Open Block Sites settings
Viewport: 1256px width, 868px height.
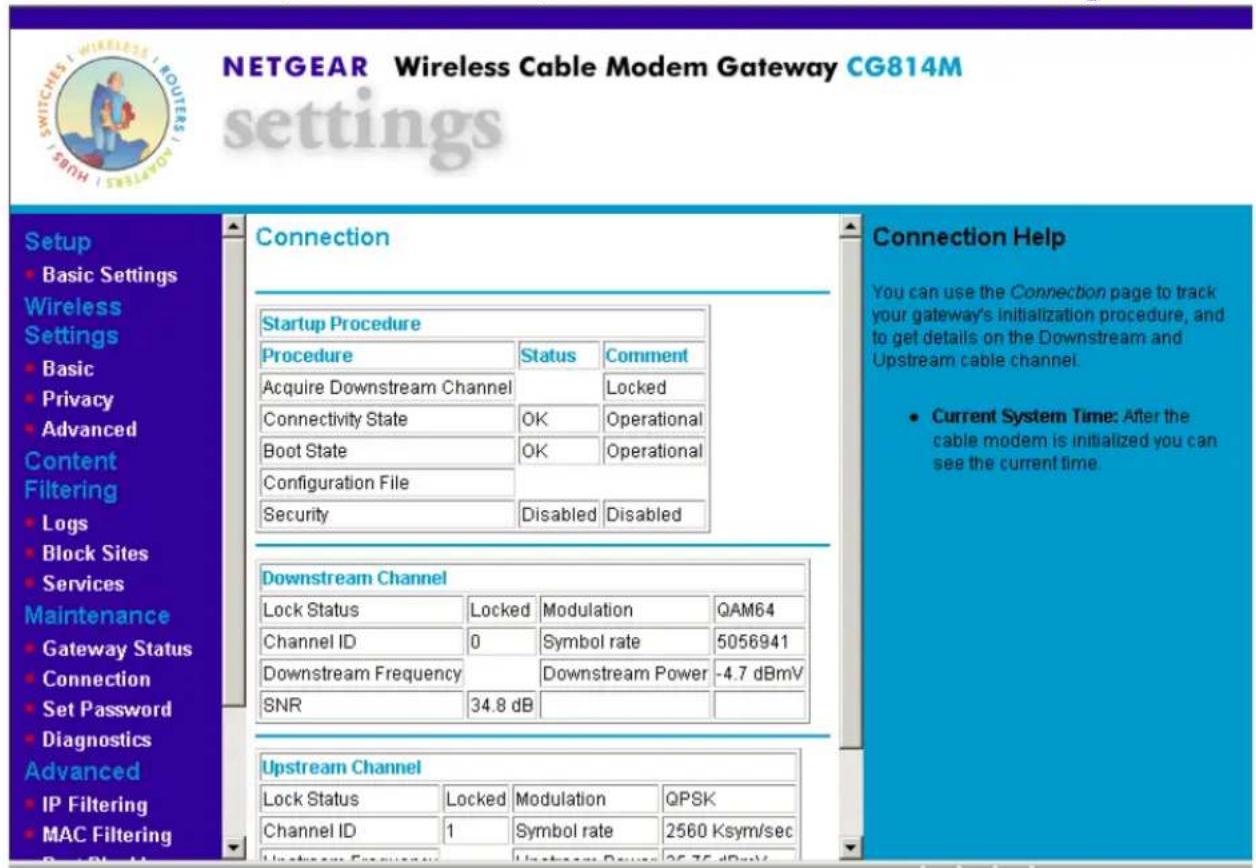95,553
